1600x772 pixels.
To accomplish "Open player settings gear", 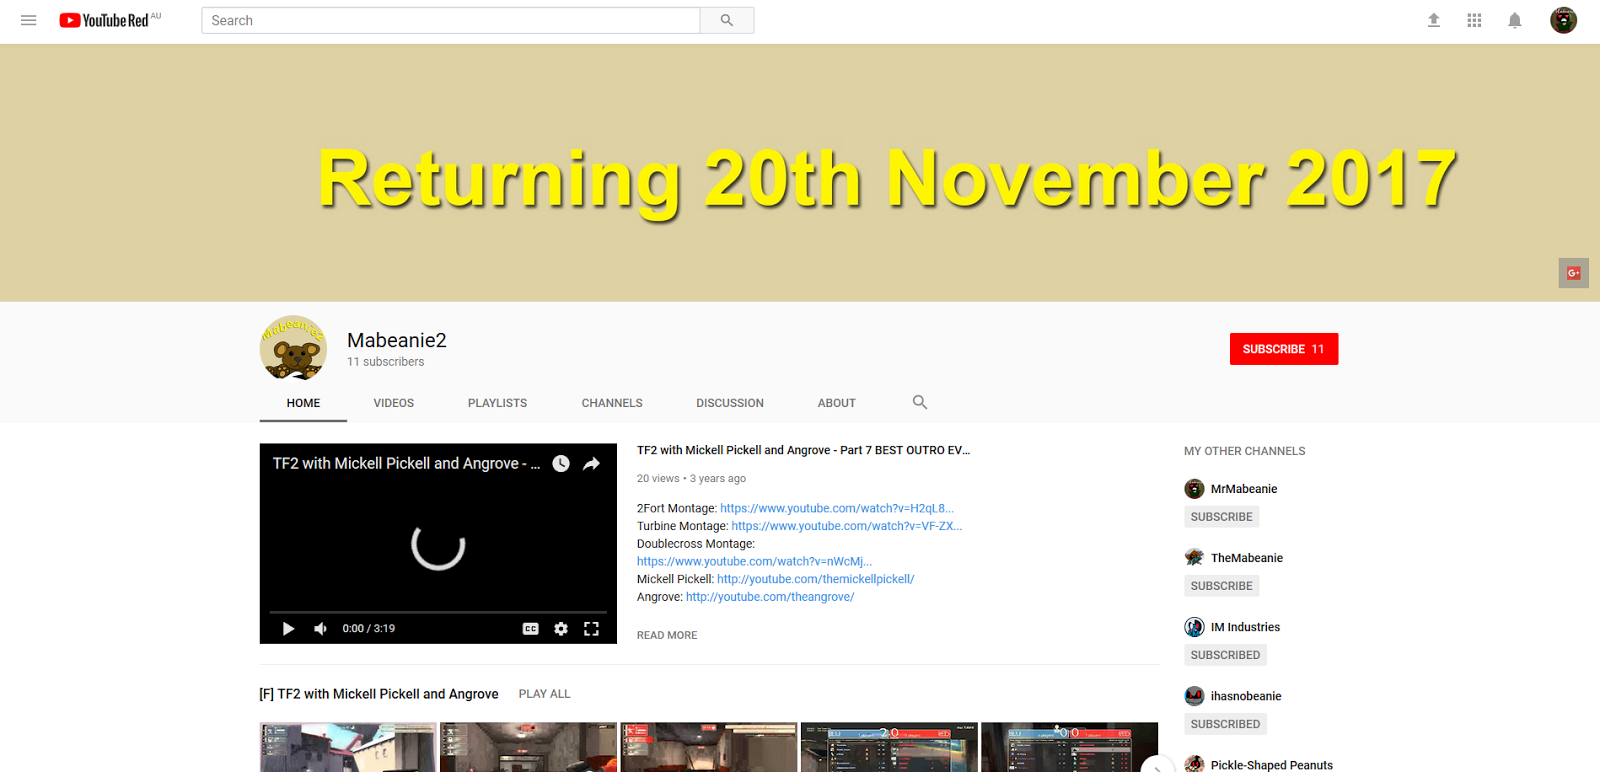I will click(x=561, y=628).
